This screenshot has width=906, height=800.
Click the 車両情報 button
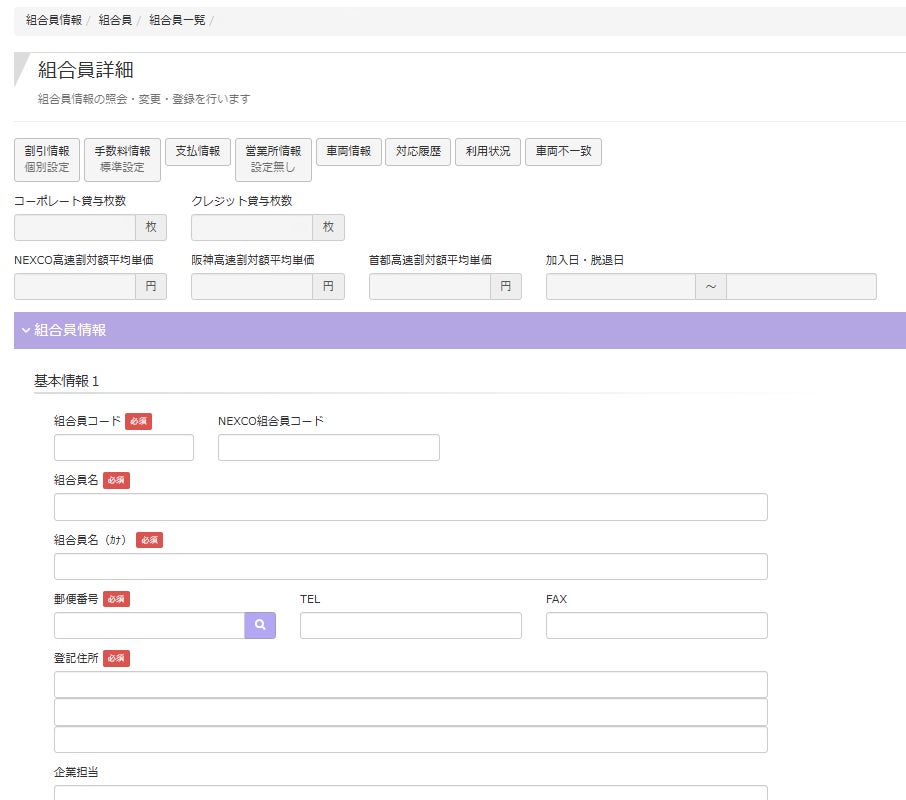coord(348,151)
